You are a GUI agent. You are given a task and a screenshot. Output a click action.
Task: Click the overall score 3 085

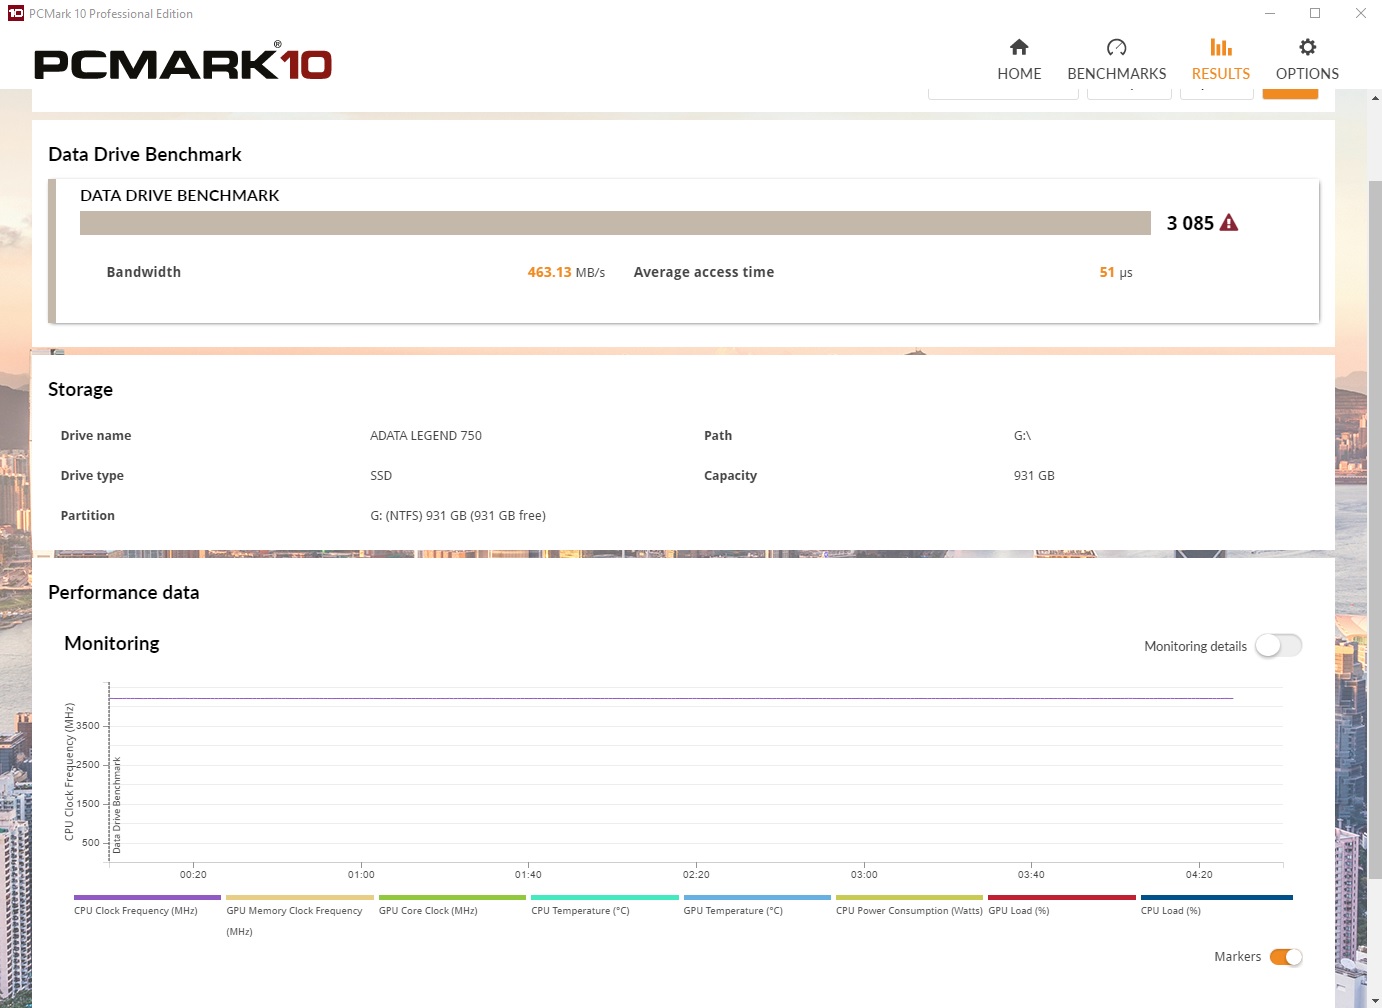click(x=1190, y=223)
